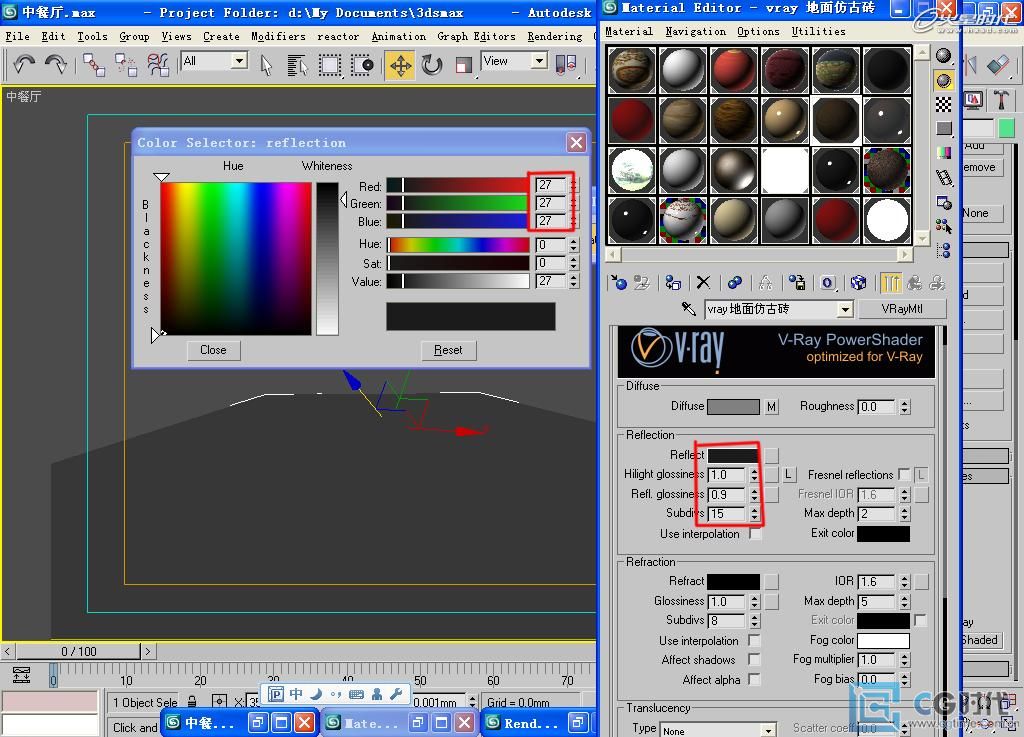This screenshot has height=737, width=1024.
Task: Click Get Material icon in Material Editor
Action: pyautogui.click(x=618, y=283)
